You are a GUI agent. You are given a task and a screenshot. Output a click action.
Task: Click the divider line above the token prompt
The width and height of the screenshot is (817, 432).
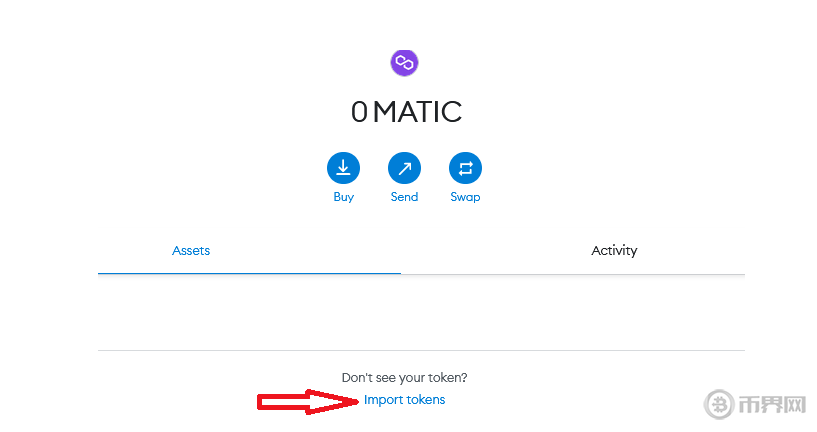(x=420, y=350)
